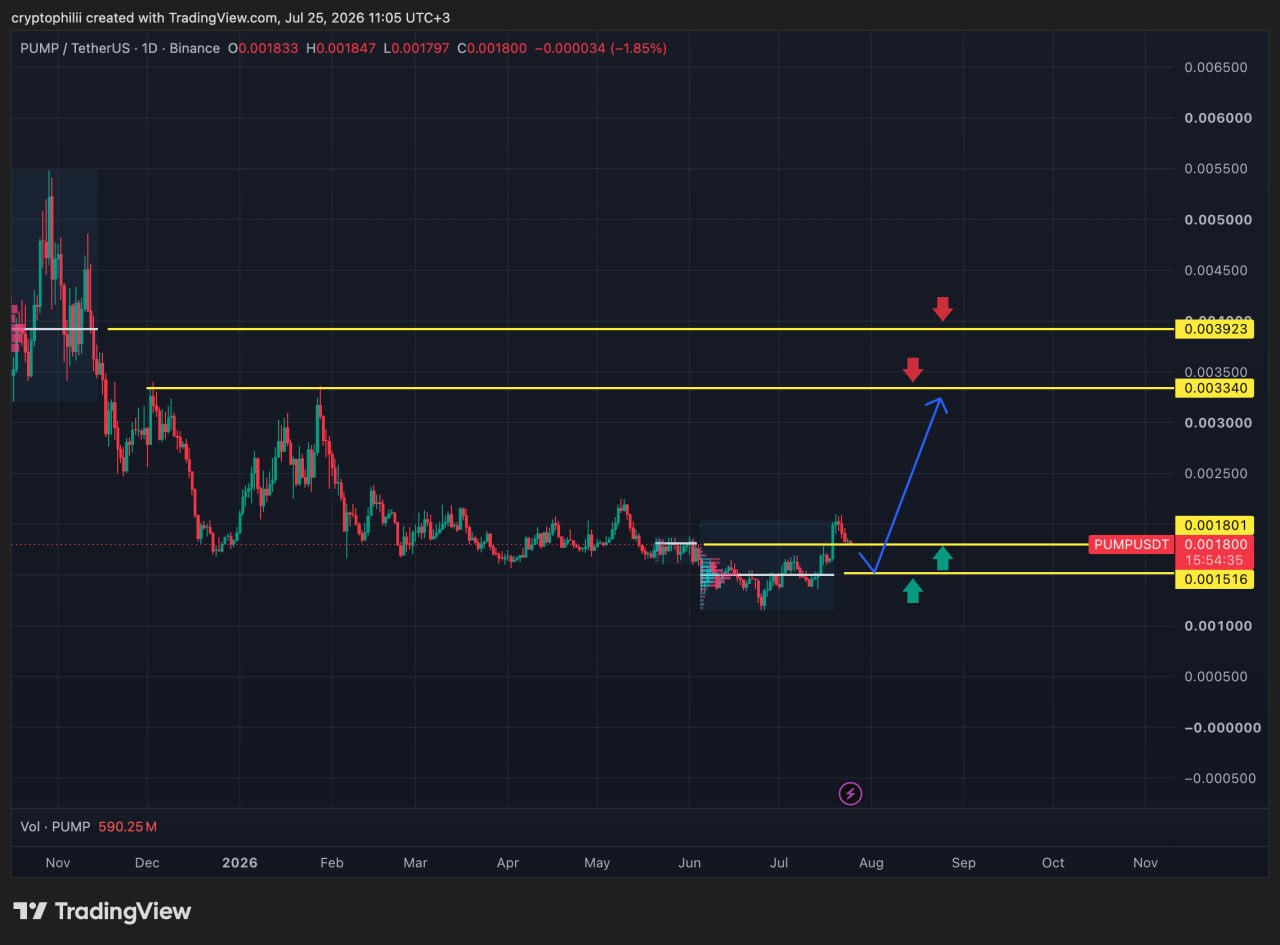This screenshot has width=1280, height=945.
Task: Click the "Vol · PUMP" indicator label
Action: pos(55,827)
